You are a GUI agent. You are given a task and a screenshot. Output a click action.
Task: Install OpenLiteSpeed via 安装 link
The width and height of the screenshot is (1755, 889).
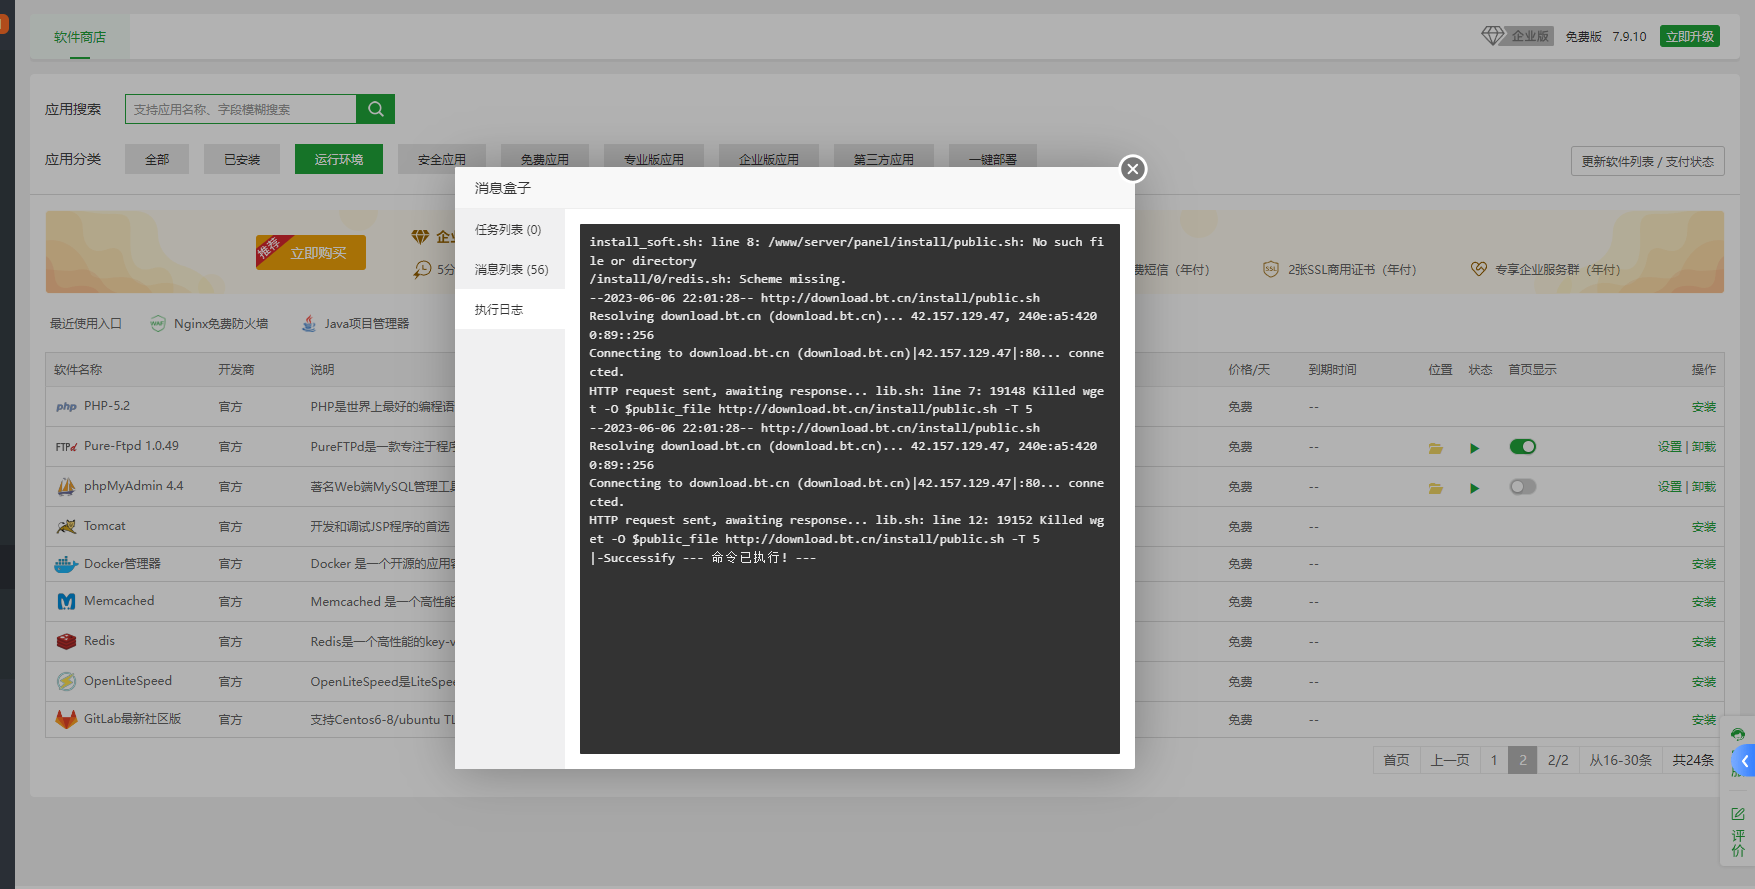coord(1704,682)
